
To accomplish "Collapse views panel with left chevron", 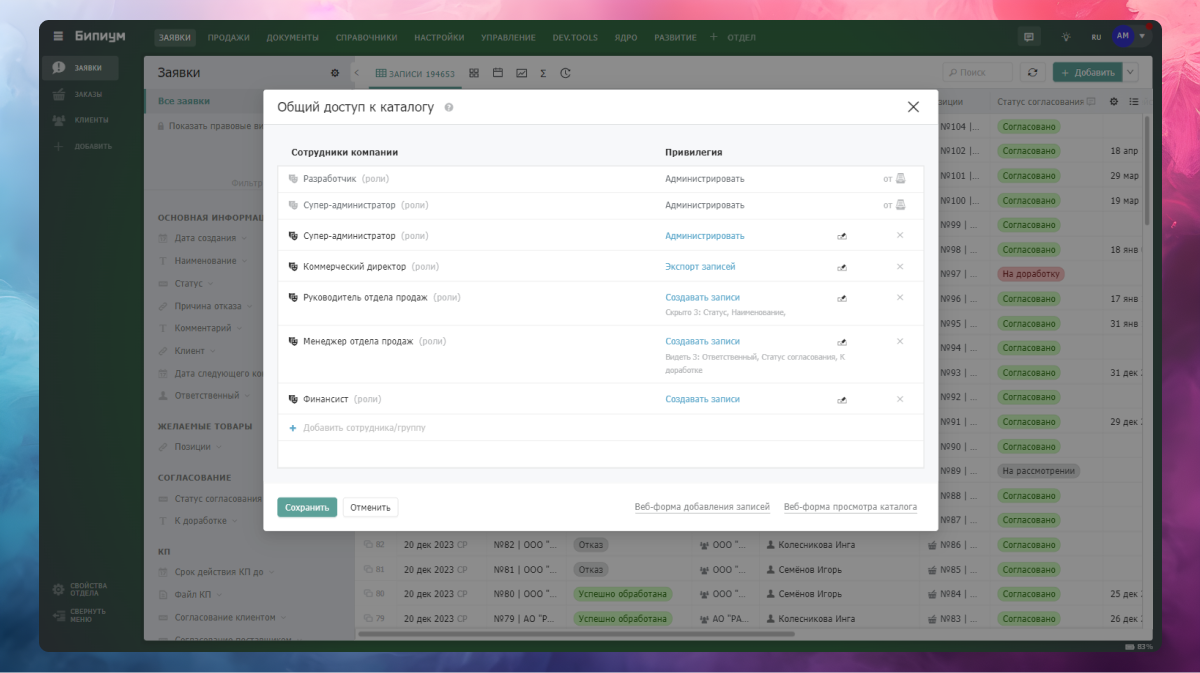I will (x=357, y=73).
